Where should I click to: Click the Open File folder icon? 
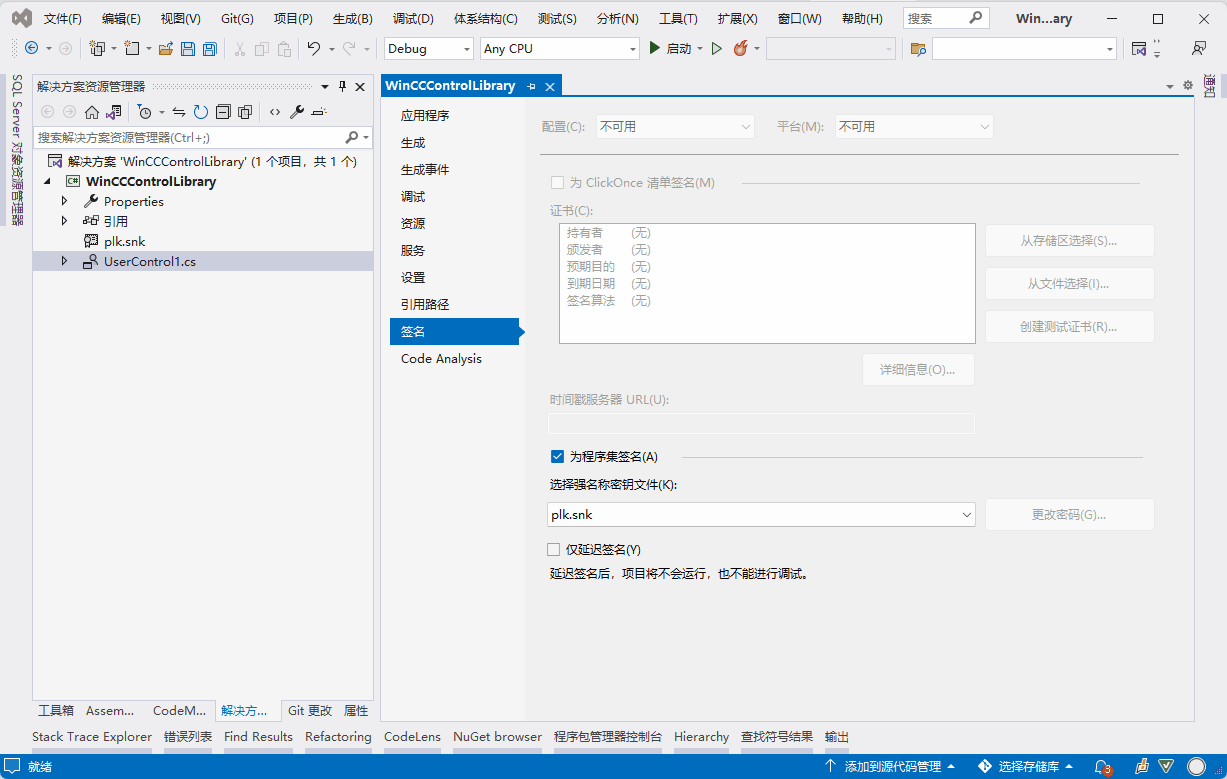[166, 48]
